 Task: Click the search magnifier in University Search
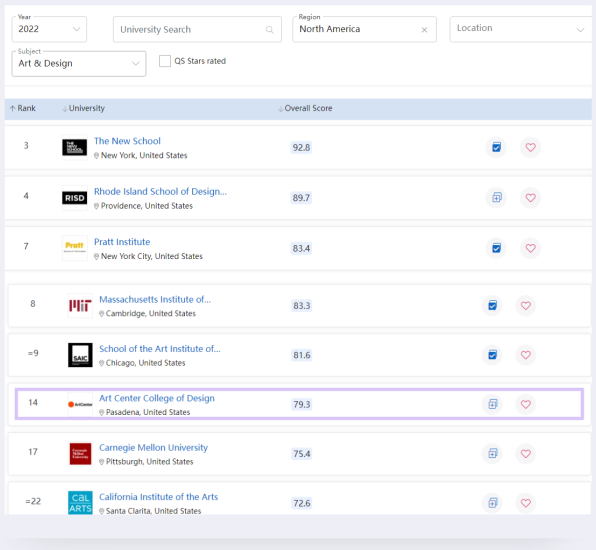(269, 30)
